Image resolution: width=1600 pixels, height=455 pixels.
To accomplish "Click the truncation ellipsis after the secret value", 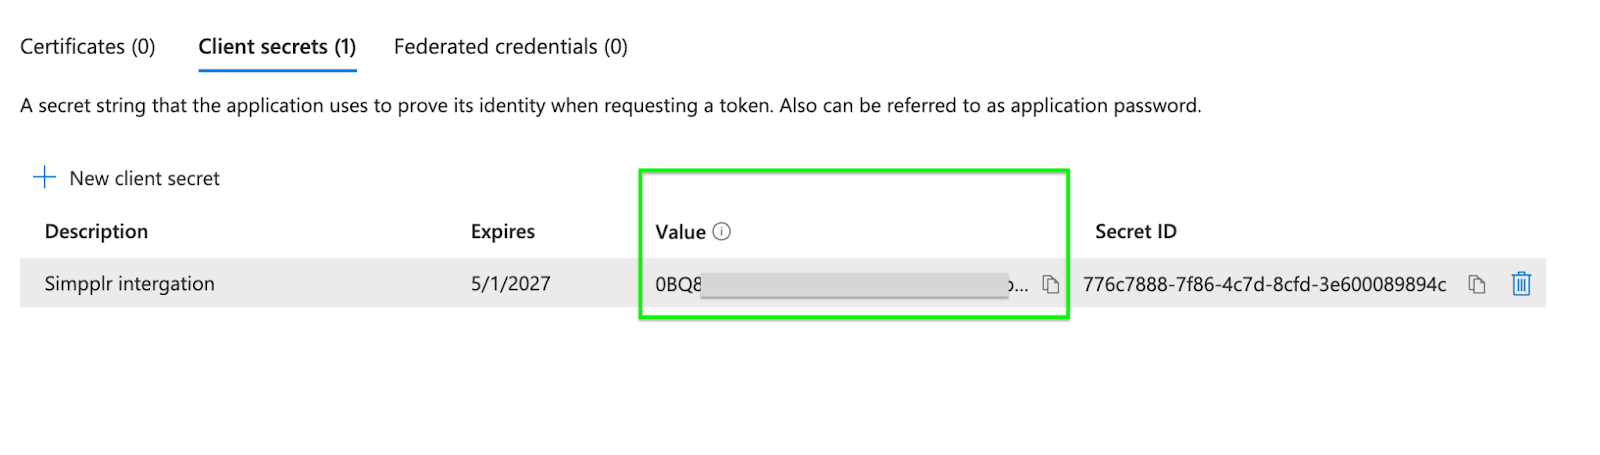I will [x=1019, y=287].
